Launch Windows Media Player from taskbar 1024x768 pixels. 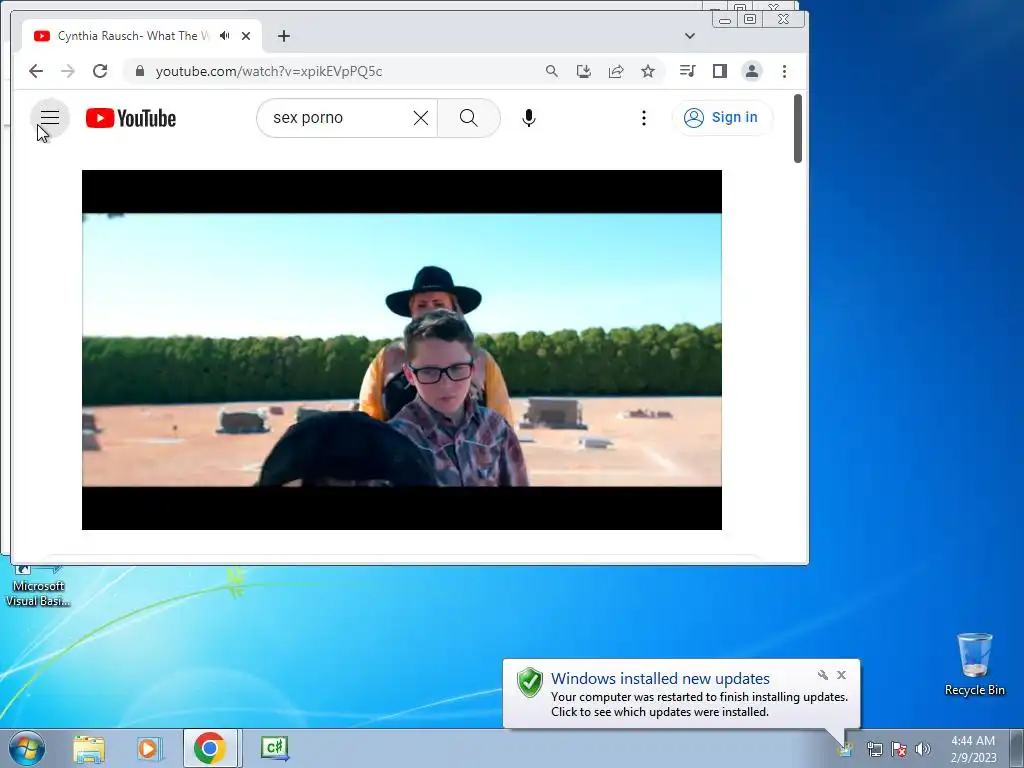click(149, 748)
